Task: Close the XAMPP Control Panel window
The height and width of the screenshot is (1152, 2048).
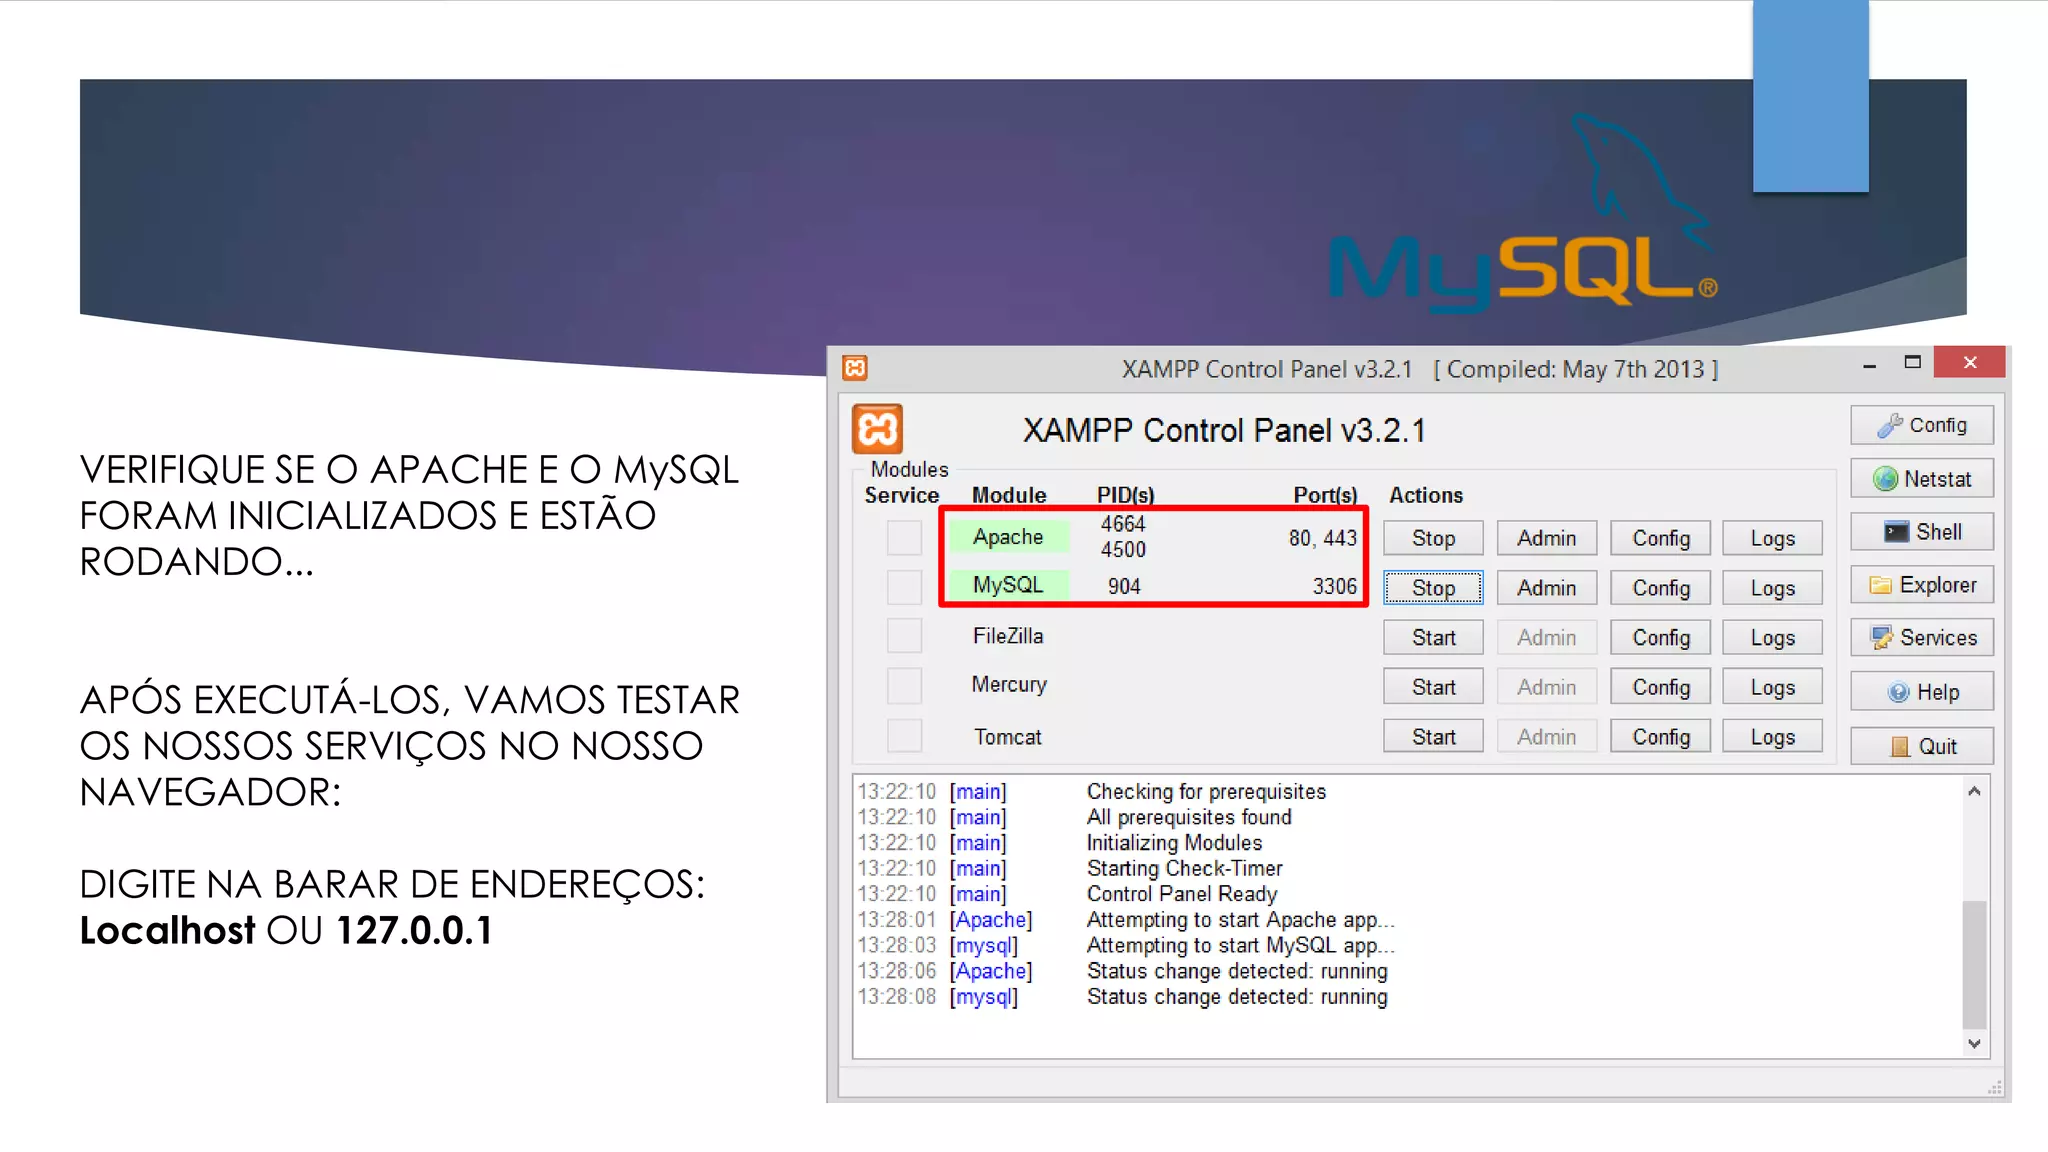Action: point(1969,362)
